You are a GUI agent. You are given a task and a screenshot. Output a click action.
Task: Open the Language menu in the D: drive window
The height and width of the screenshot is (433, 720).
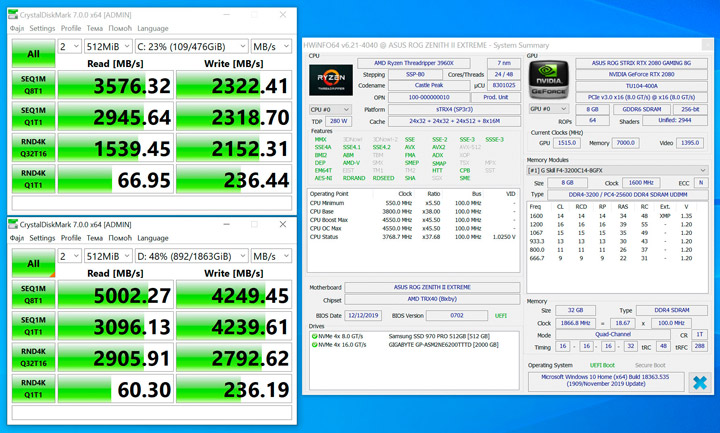pyautogui.click(x=153, y=238)
